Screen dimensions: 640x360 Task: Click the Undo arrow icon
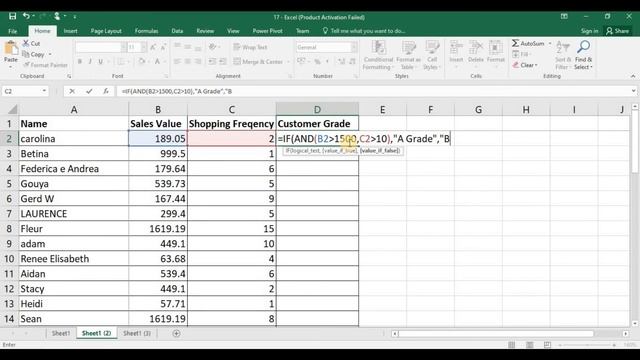click(x=26, y=16)
